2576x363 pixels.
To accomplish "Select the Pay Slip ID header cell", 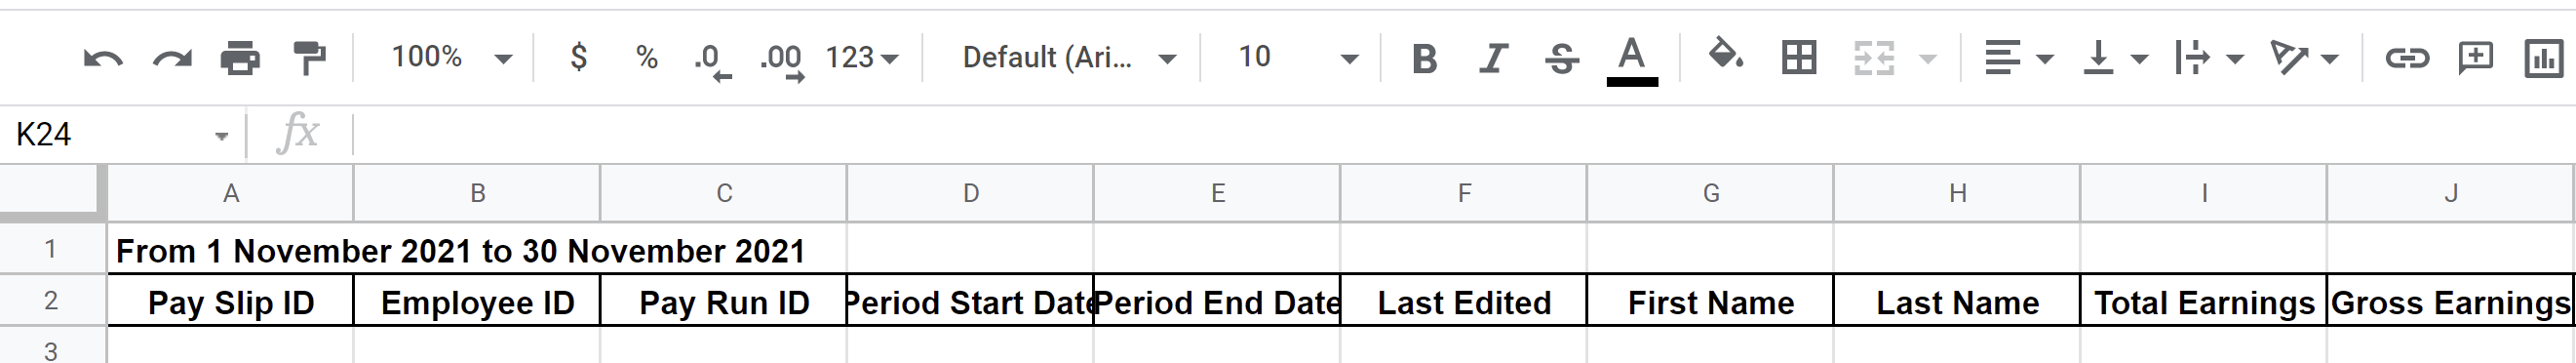I will [x=231, y=301].
